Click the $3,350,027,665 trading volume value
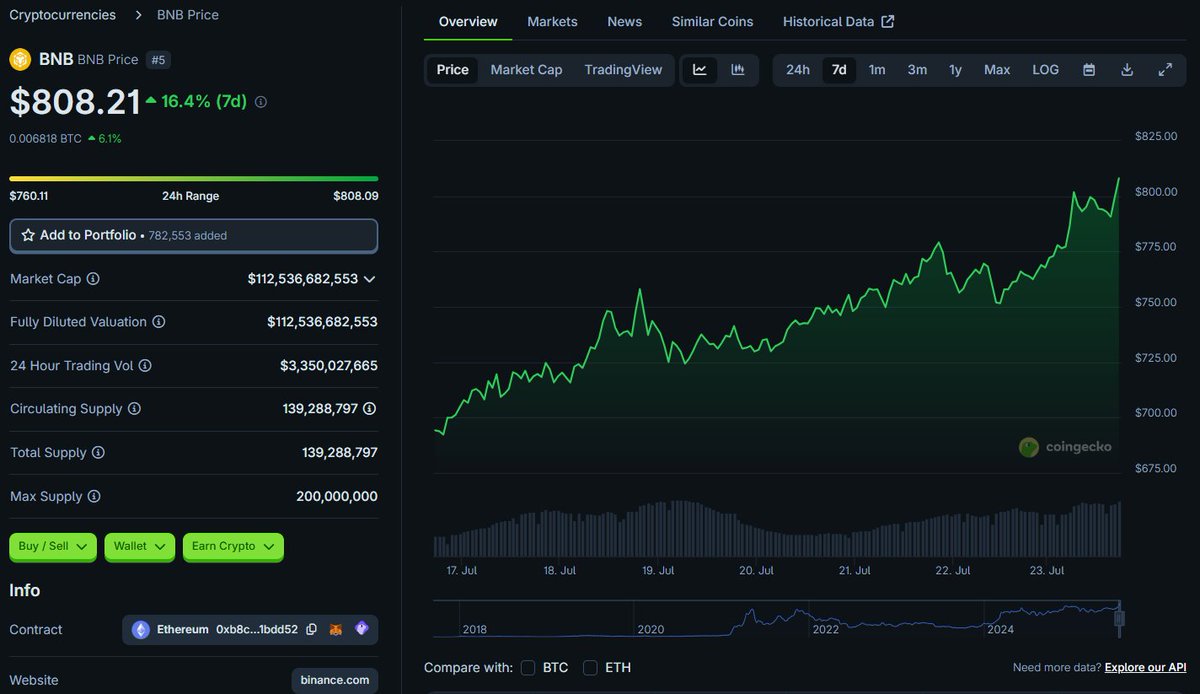The image size is (1200, 694). [329, 366]
